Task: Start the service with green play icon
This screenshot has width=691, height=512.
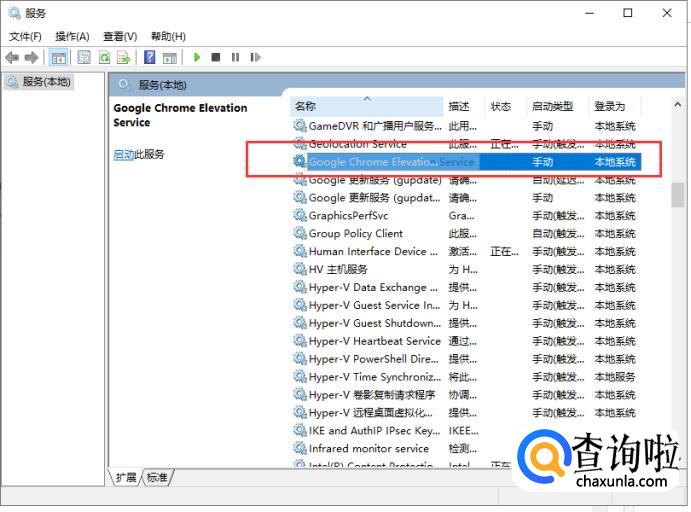Action: pyautogui.click(x=197, y=57)
